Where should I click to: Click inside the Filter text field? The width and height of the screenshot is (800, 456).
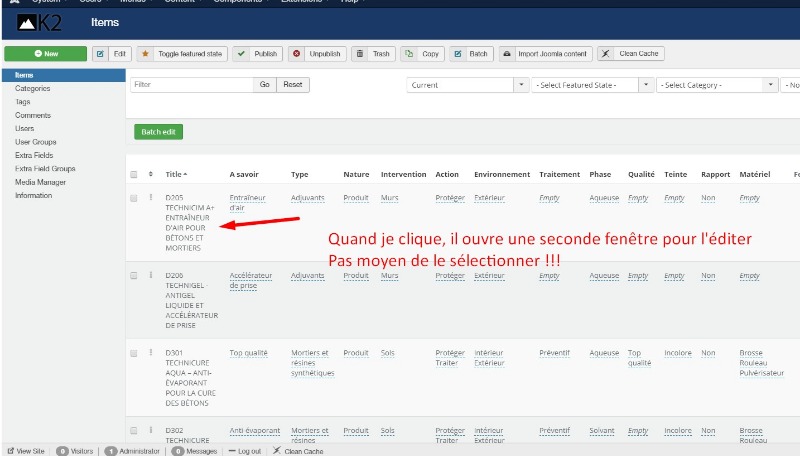[192, 85]
